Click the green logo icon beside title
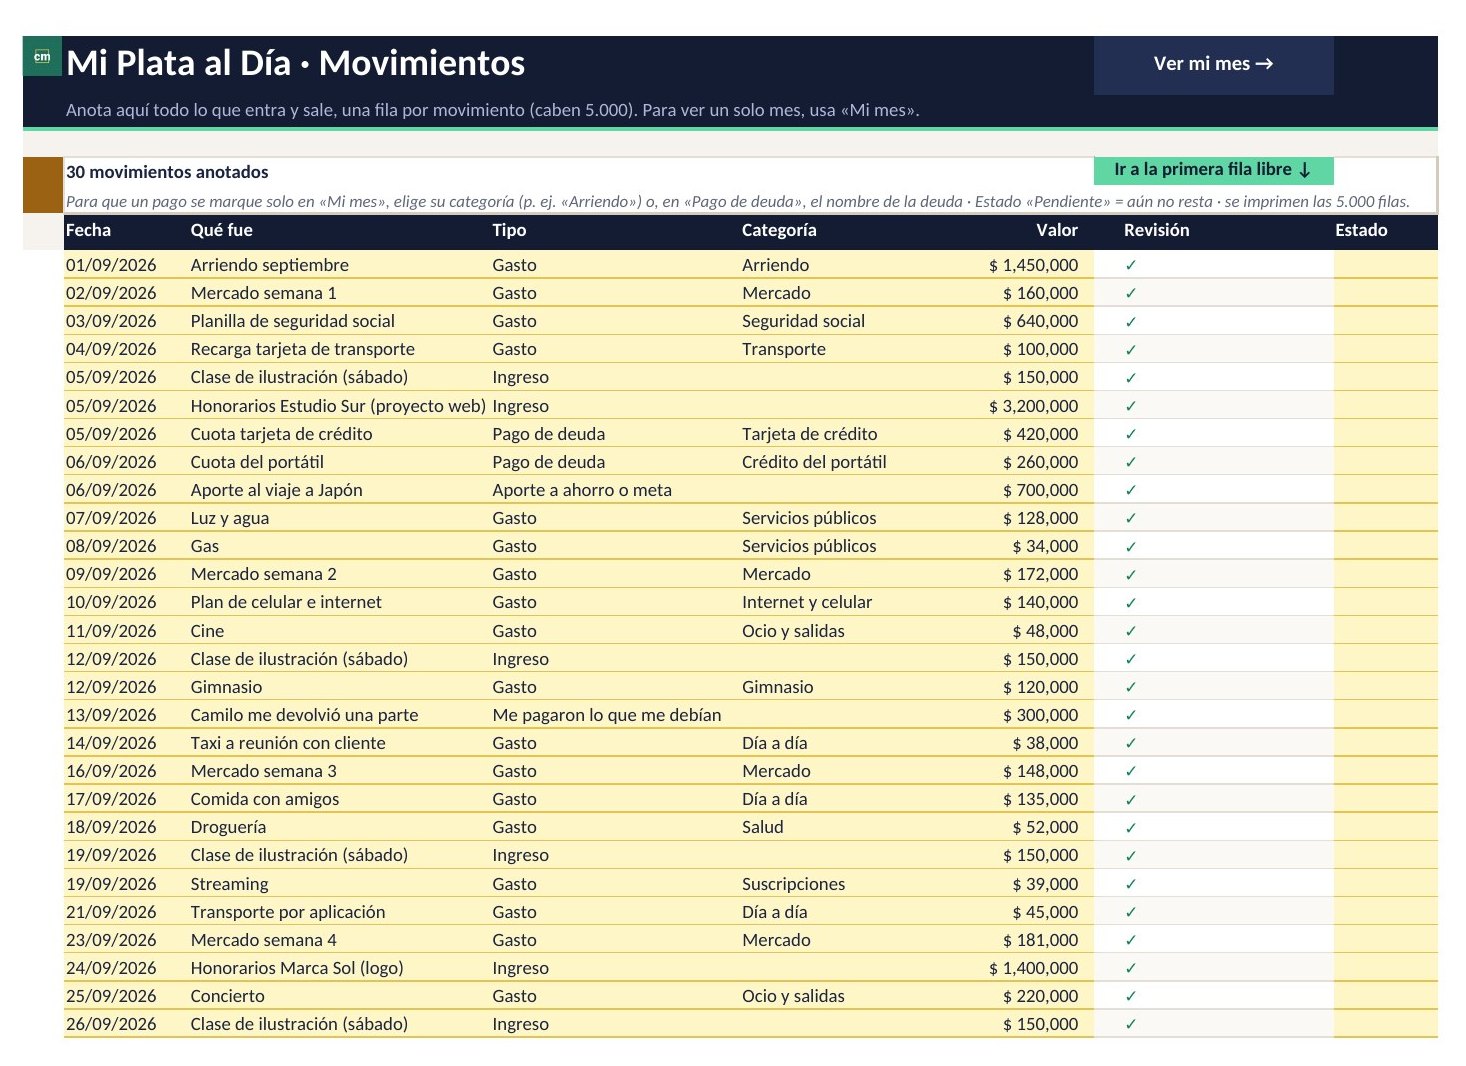Image resolution: width=1466 pixels, height=1066 pixels. (x=42, y=57)
